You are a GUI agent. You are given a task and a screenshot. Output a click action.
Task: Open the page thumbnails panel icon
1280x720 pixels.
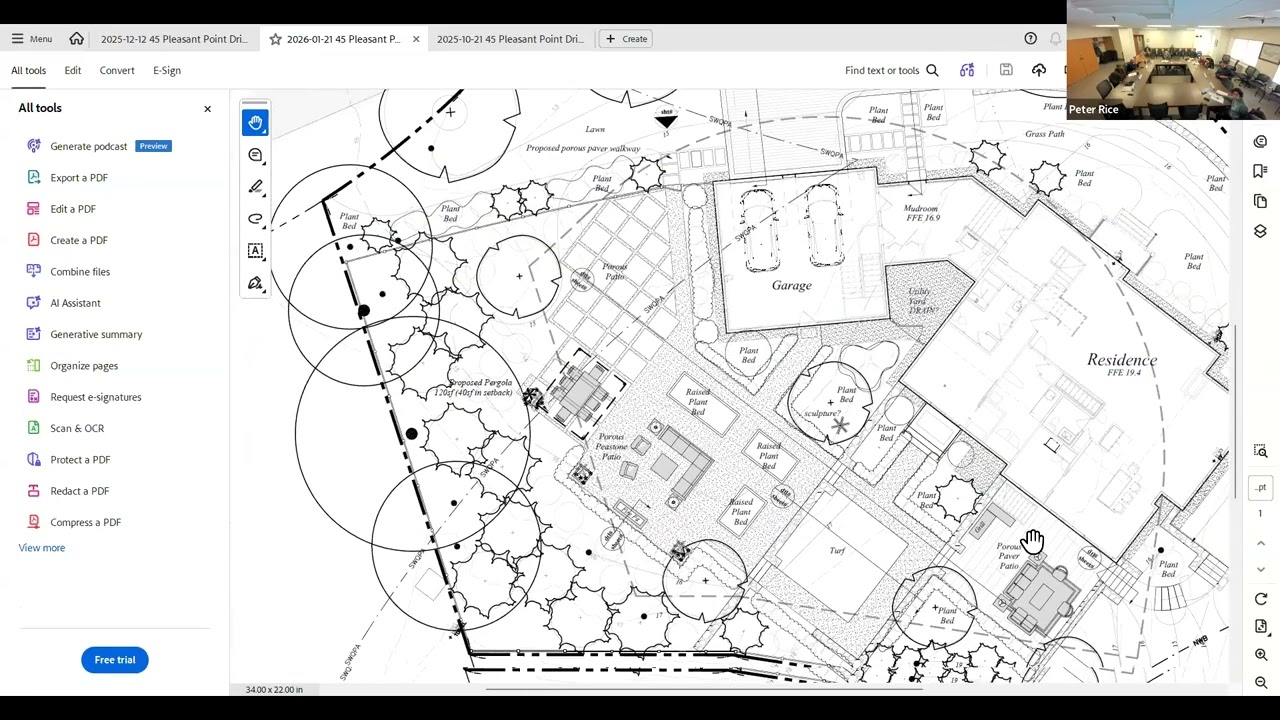(x=1260, y=201)
